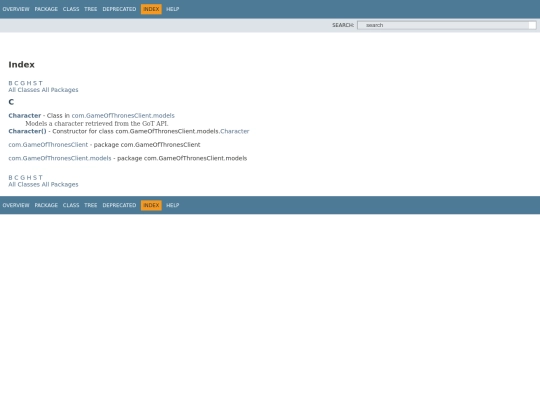
Task: Open the Package tab in top navigation
Action: tap(46, 9)
